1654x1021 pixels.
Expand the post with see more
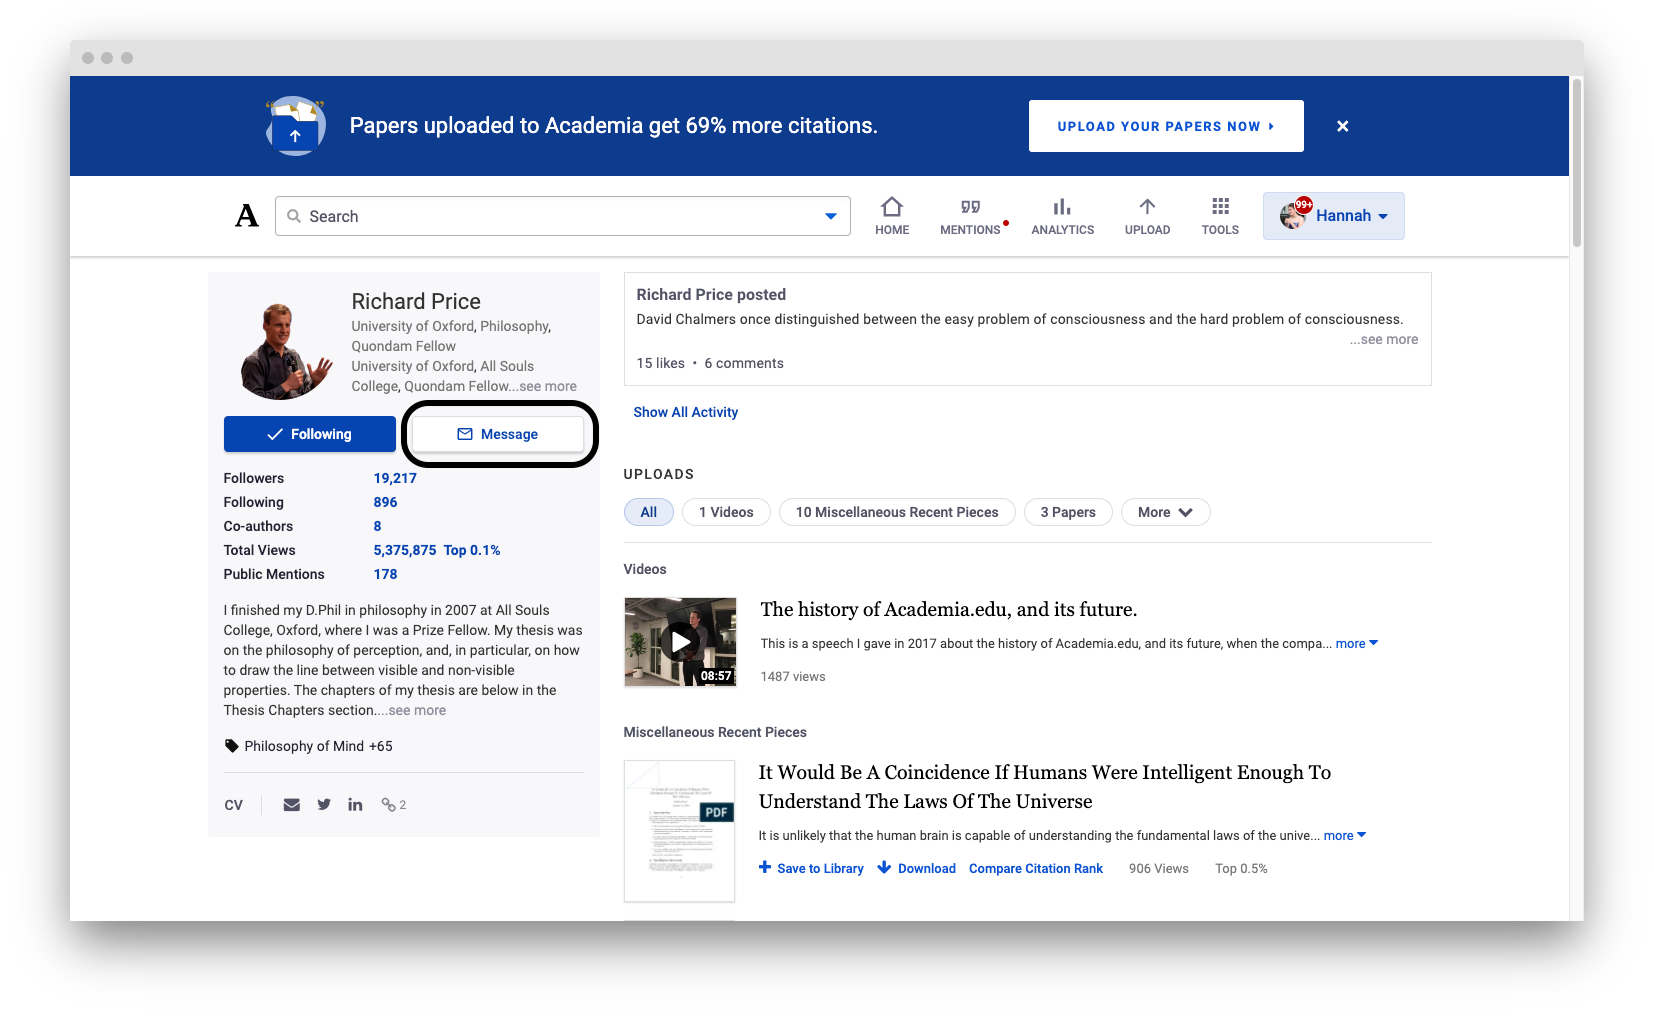click(1384, 340)
